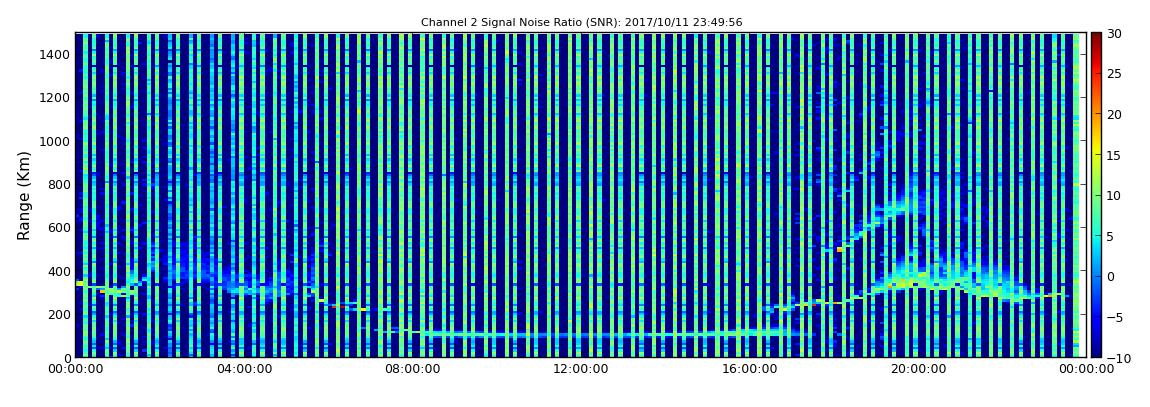Click the 20:00:00 time axis label
This screenshot has height=407, width=1150.
(x=917, y=370)
